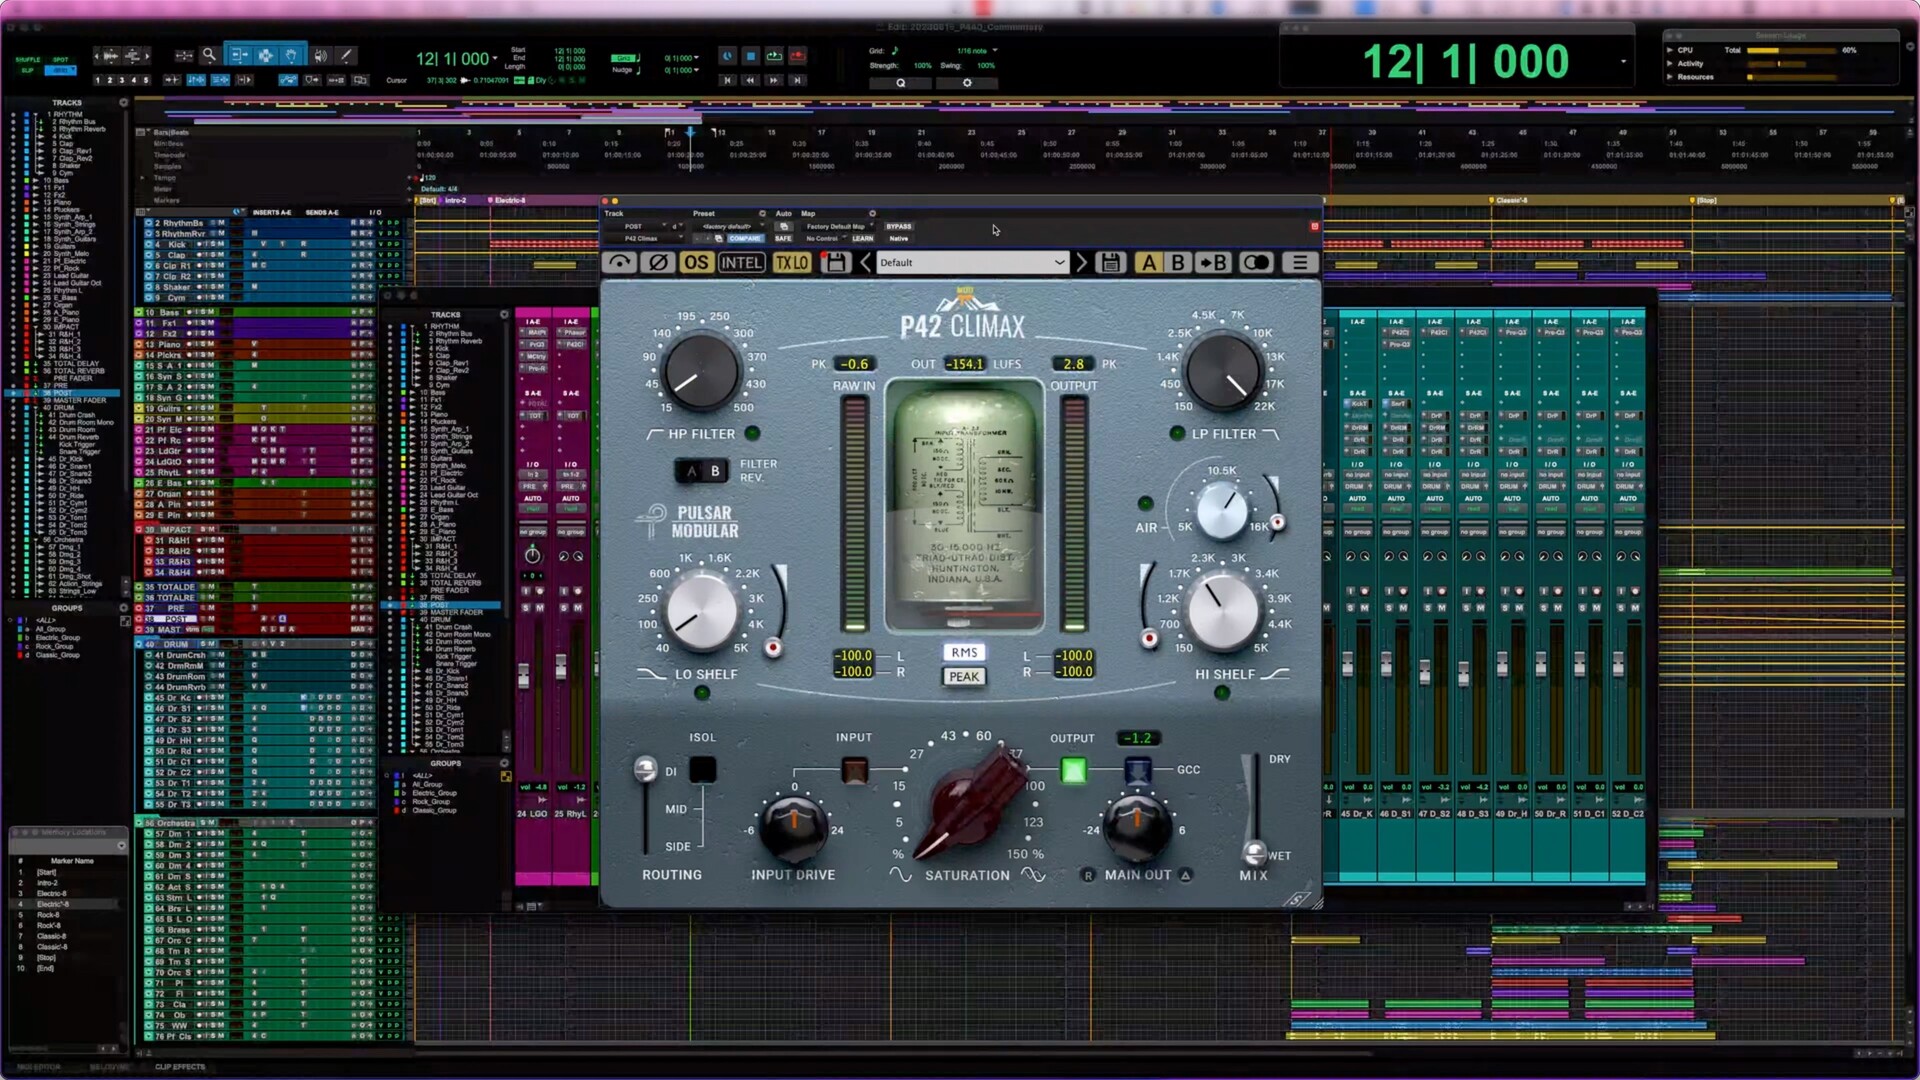Click the two-circle link icon in plugin toolbar
The width and height of the screenshot is (1920, 1080).
pyautogui.click(x=1256, y=263)
